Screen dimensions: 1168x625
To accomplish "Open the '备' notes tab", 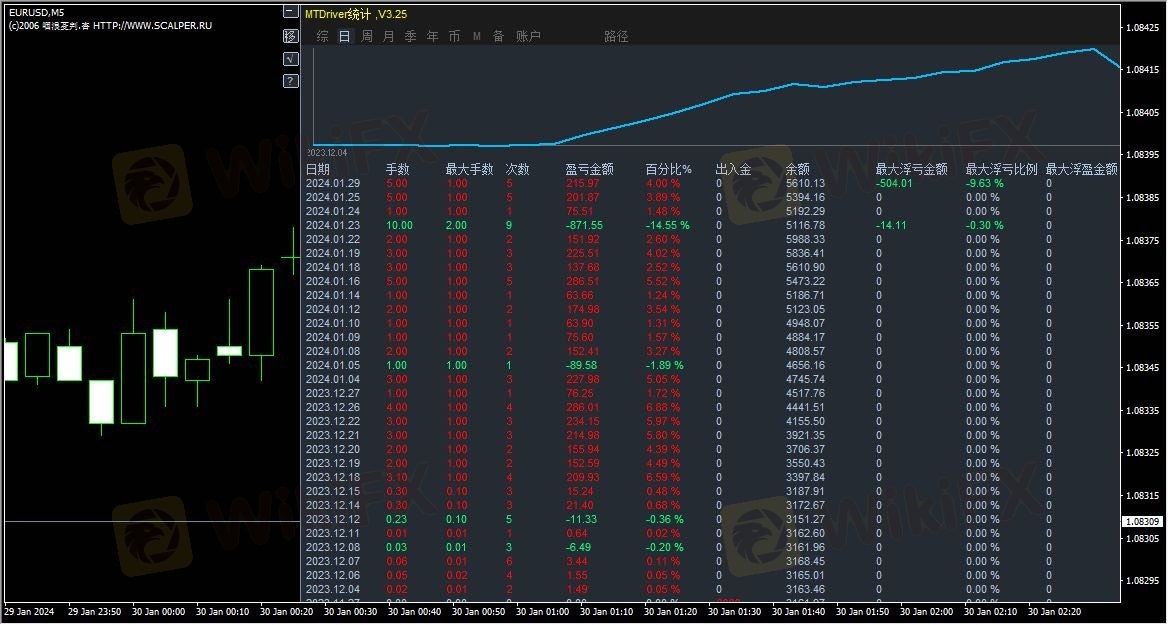I will click(x=498, y=36).
